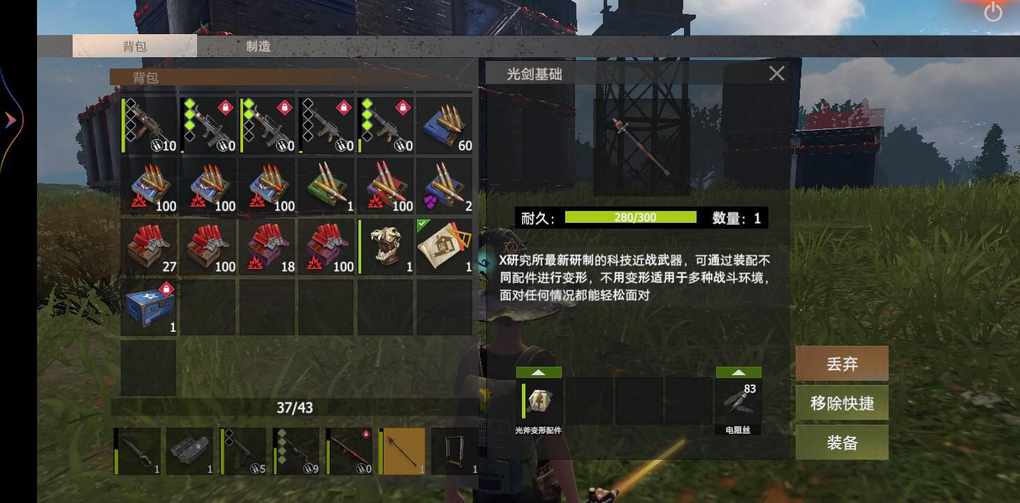Select the locked blue supply crate

[x=148, y=307]
